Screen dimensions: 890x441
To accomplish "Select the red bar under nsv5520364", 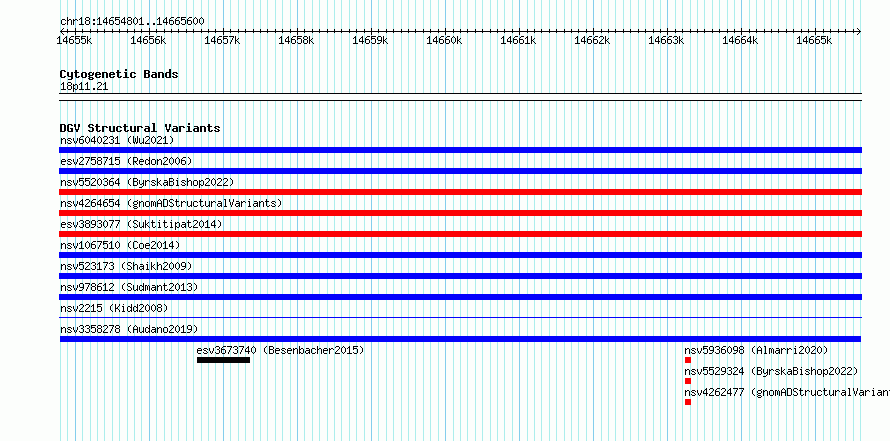I will coord(460,192).
